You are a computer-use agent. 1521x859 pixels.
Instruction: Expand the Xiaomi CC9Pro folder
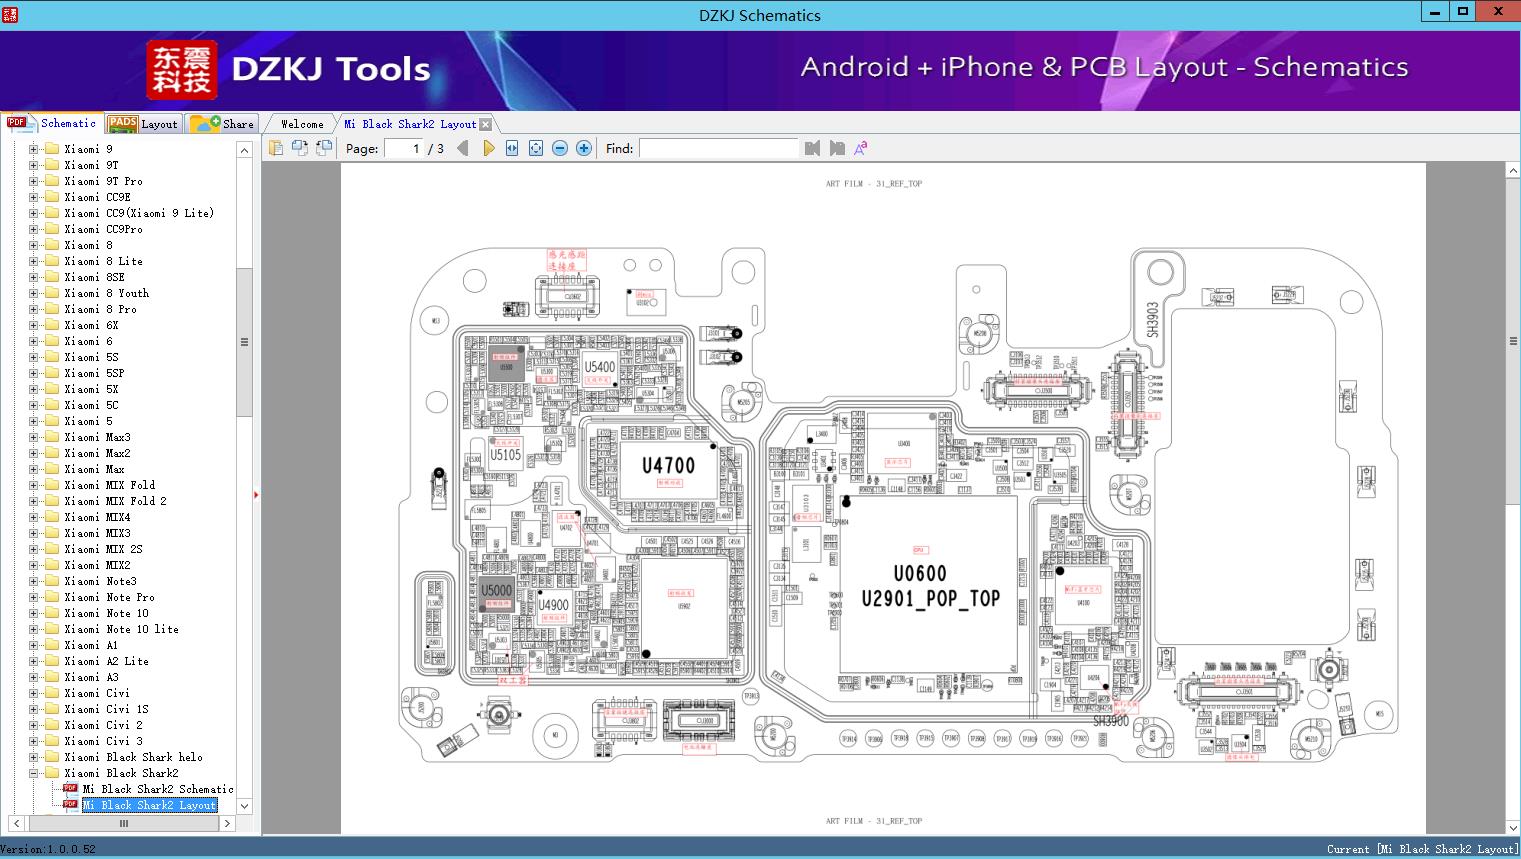33,229
